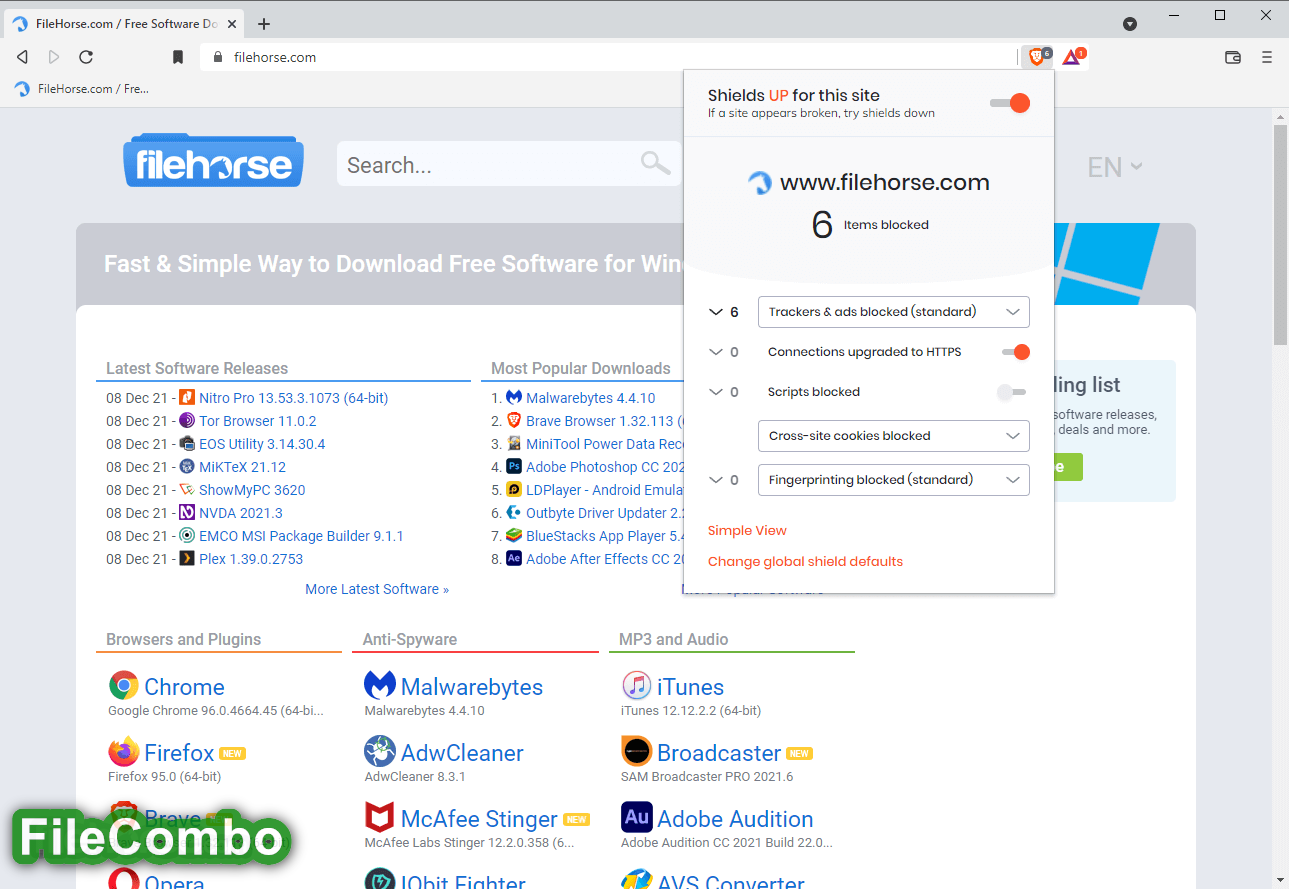Image resolution: width=1289 pixels, height=889 pixels.
Task: Click the MP3 and Audio heading
Action: [673, 639]
